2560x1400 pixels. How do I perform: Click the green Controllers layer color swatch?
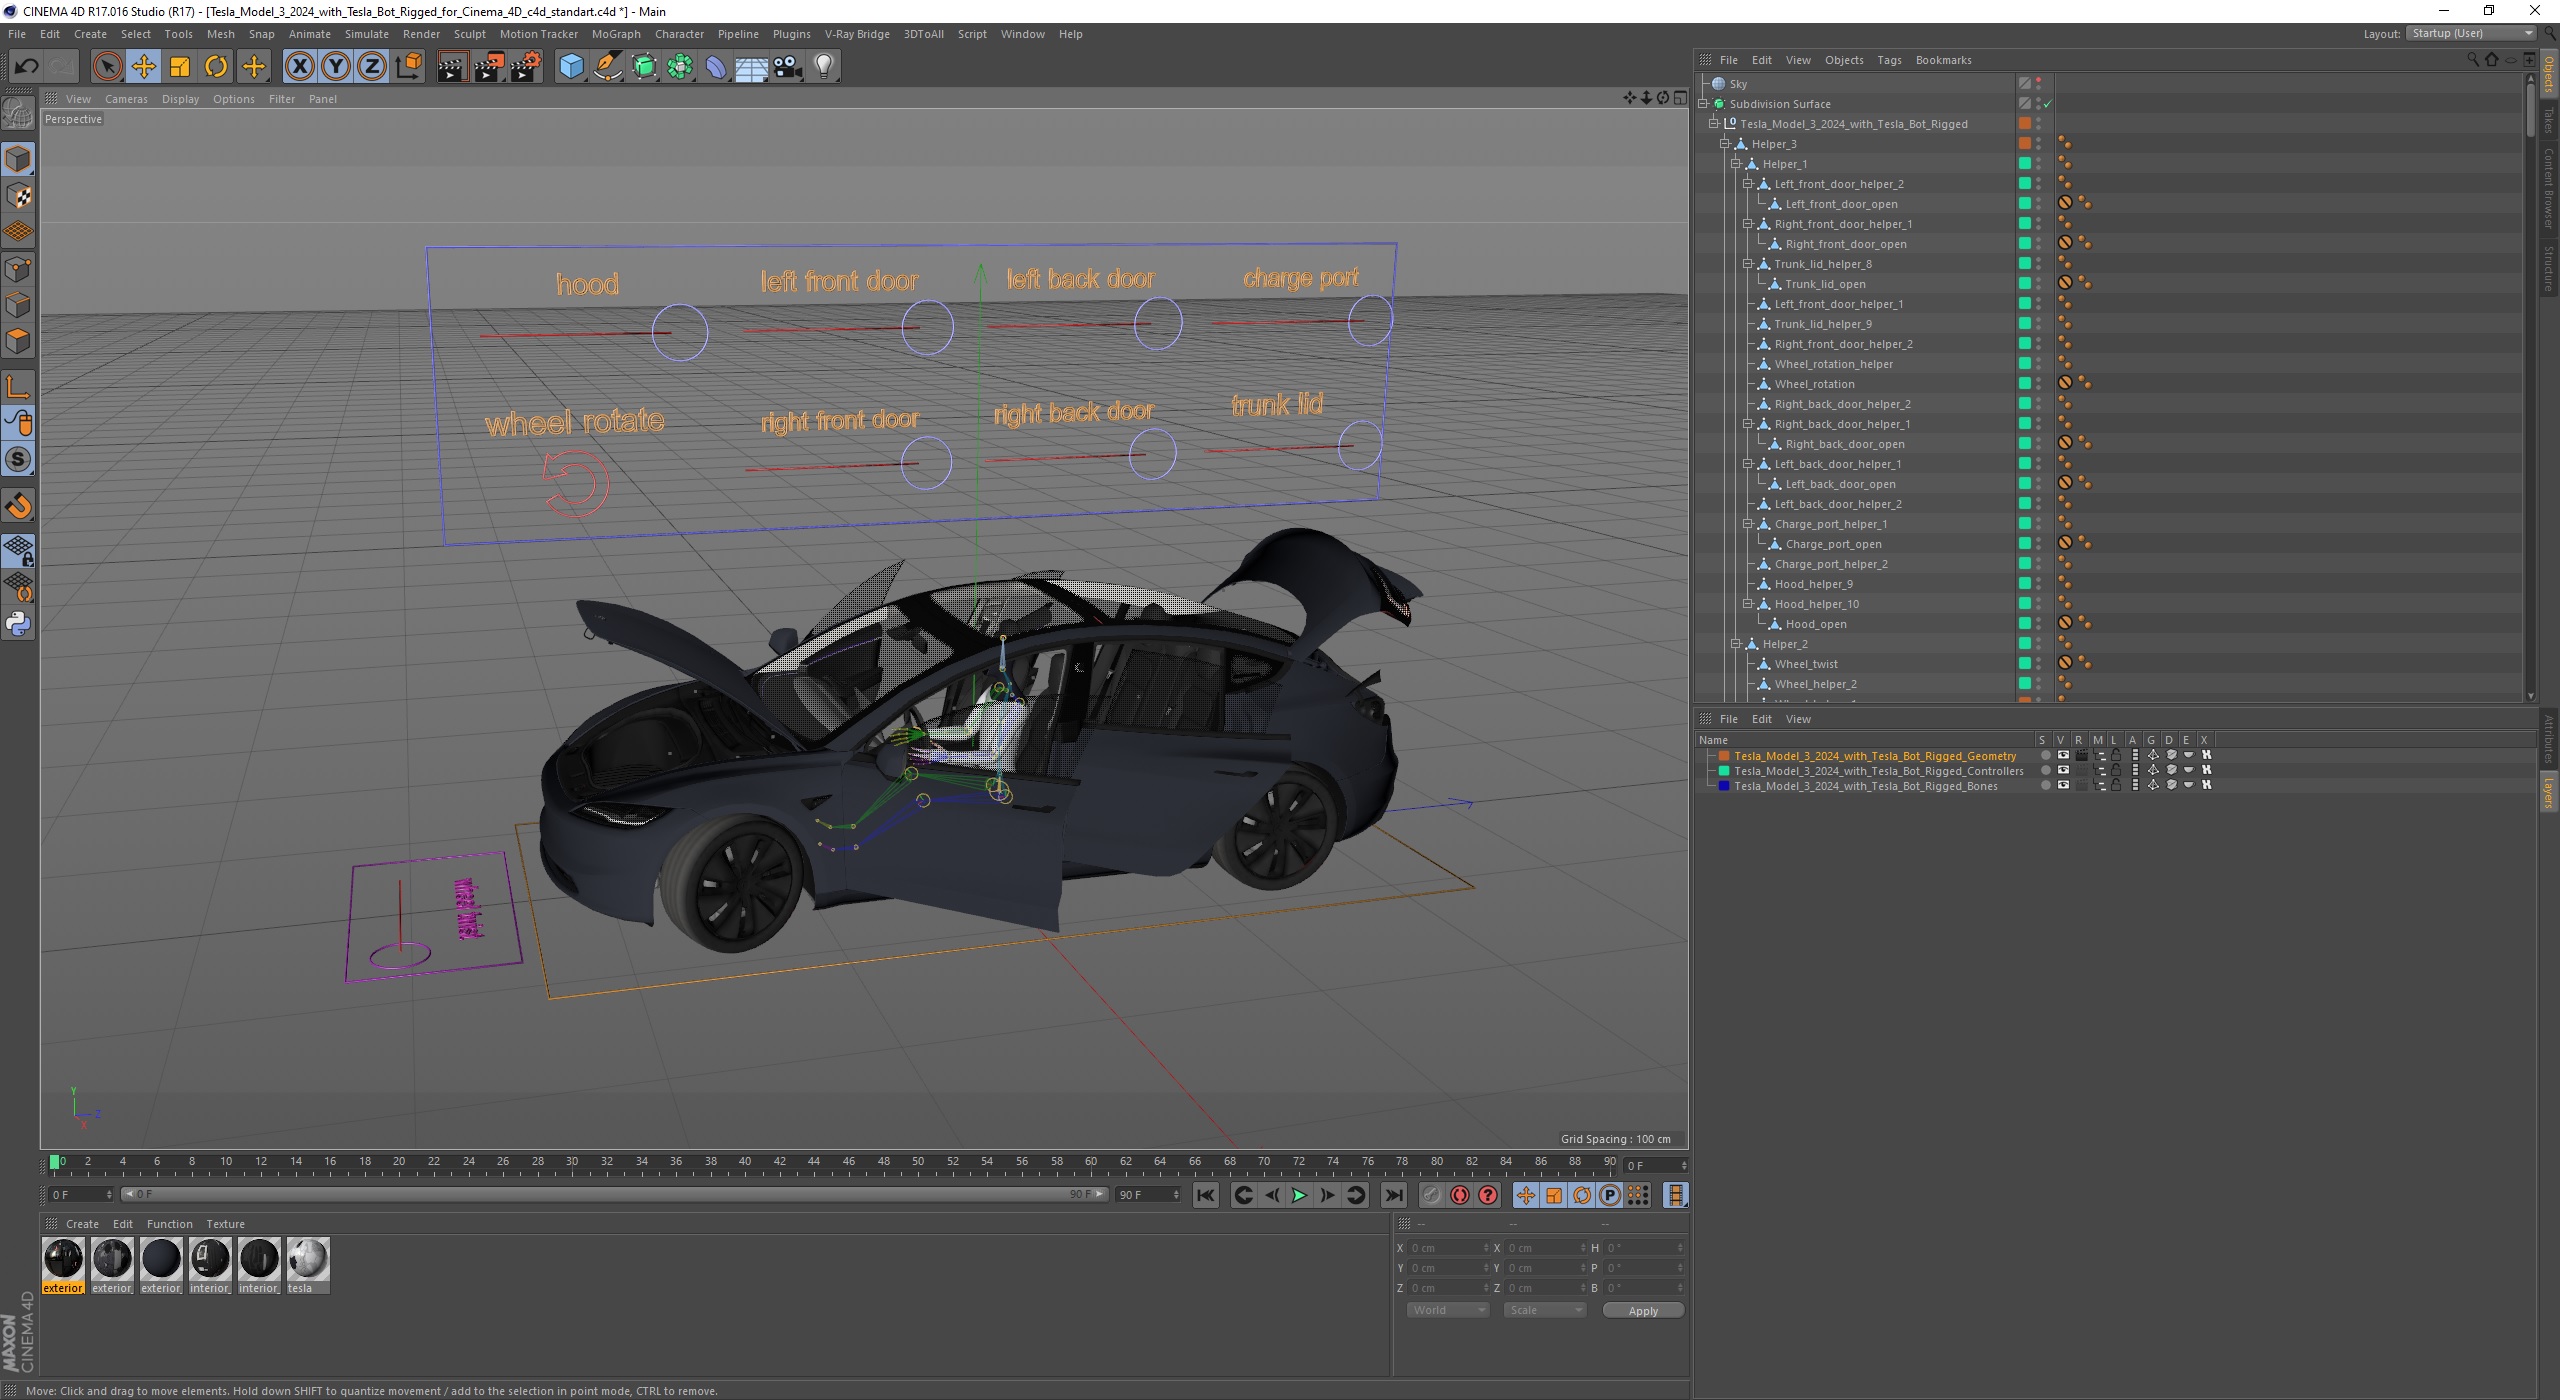[1724, 771]
